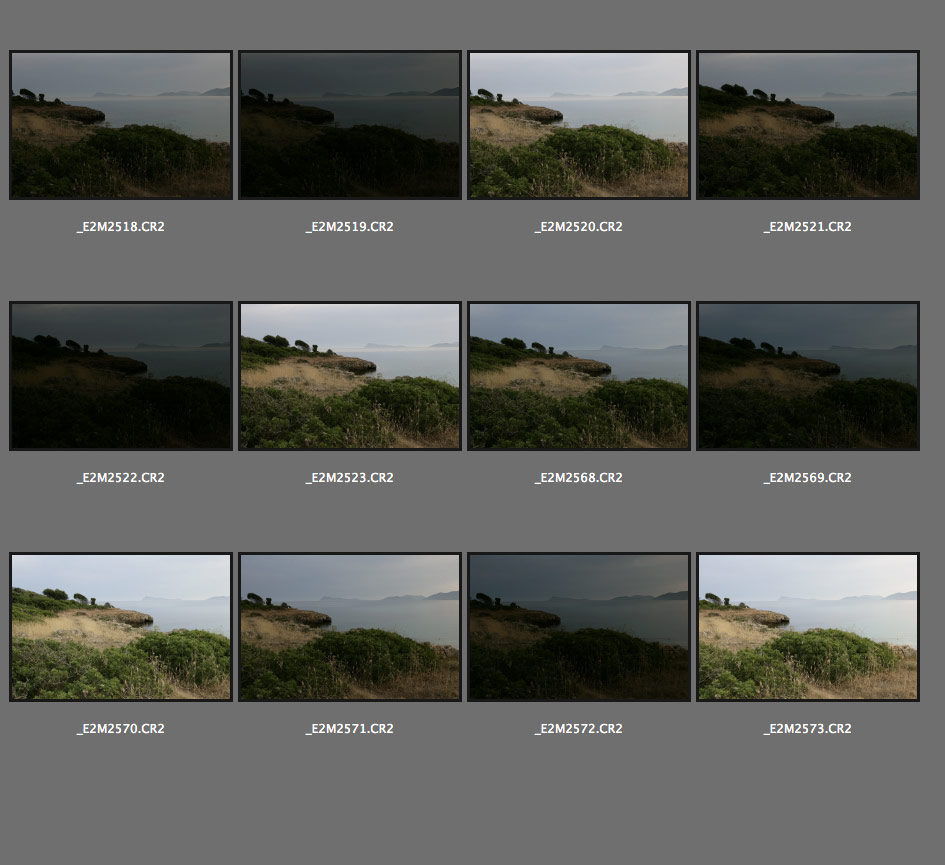Image resolution: width=945 pixels, height=865 pixels.
Task: Click the _E2M2520.CR2 filename text
Action: pos(579,227)
